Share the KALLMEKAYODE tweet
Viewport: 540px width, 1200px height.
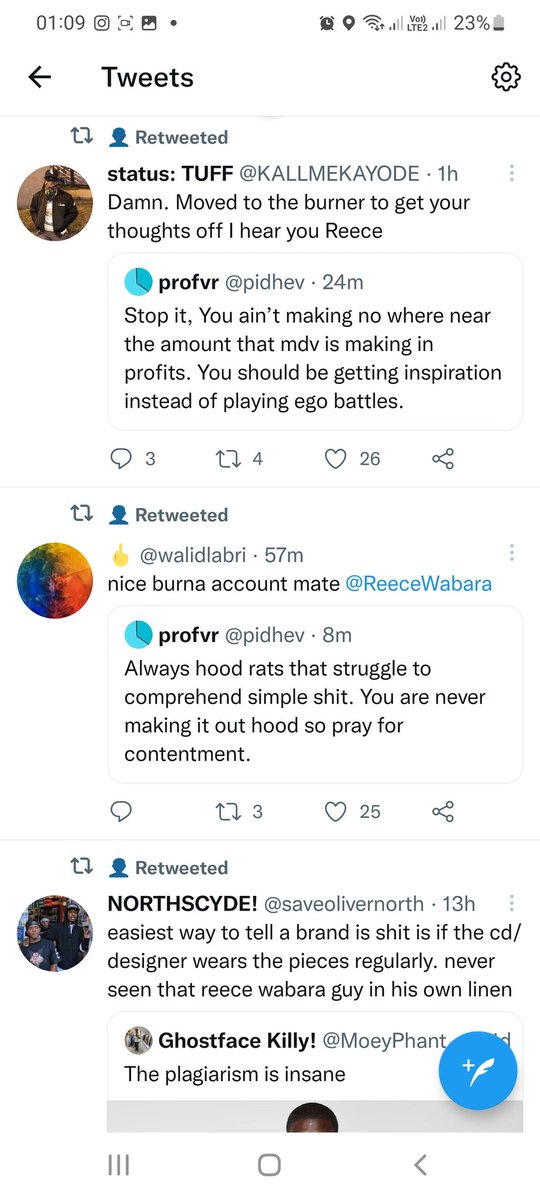443,459
